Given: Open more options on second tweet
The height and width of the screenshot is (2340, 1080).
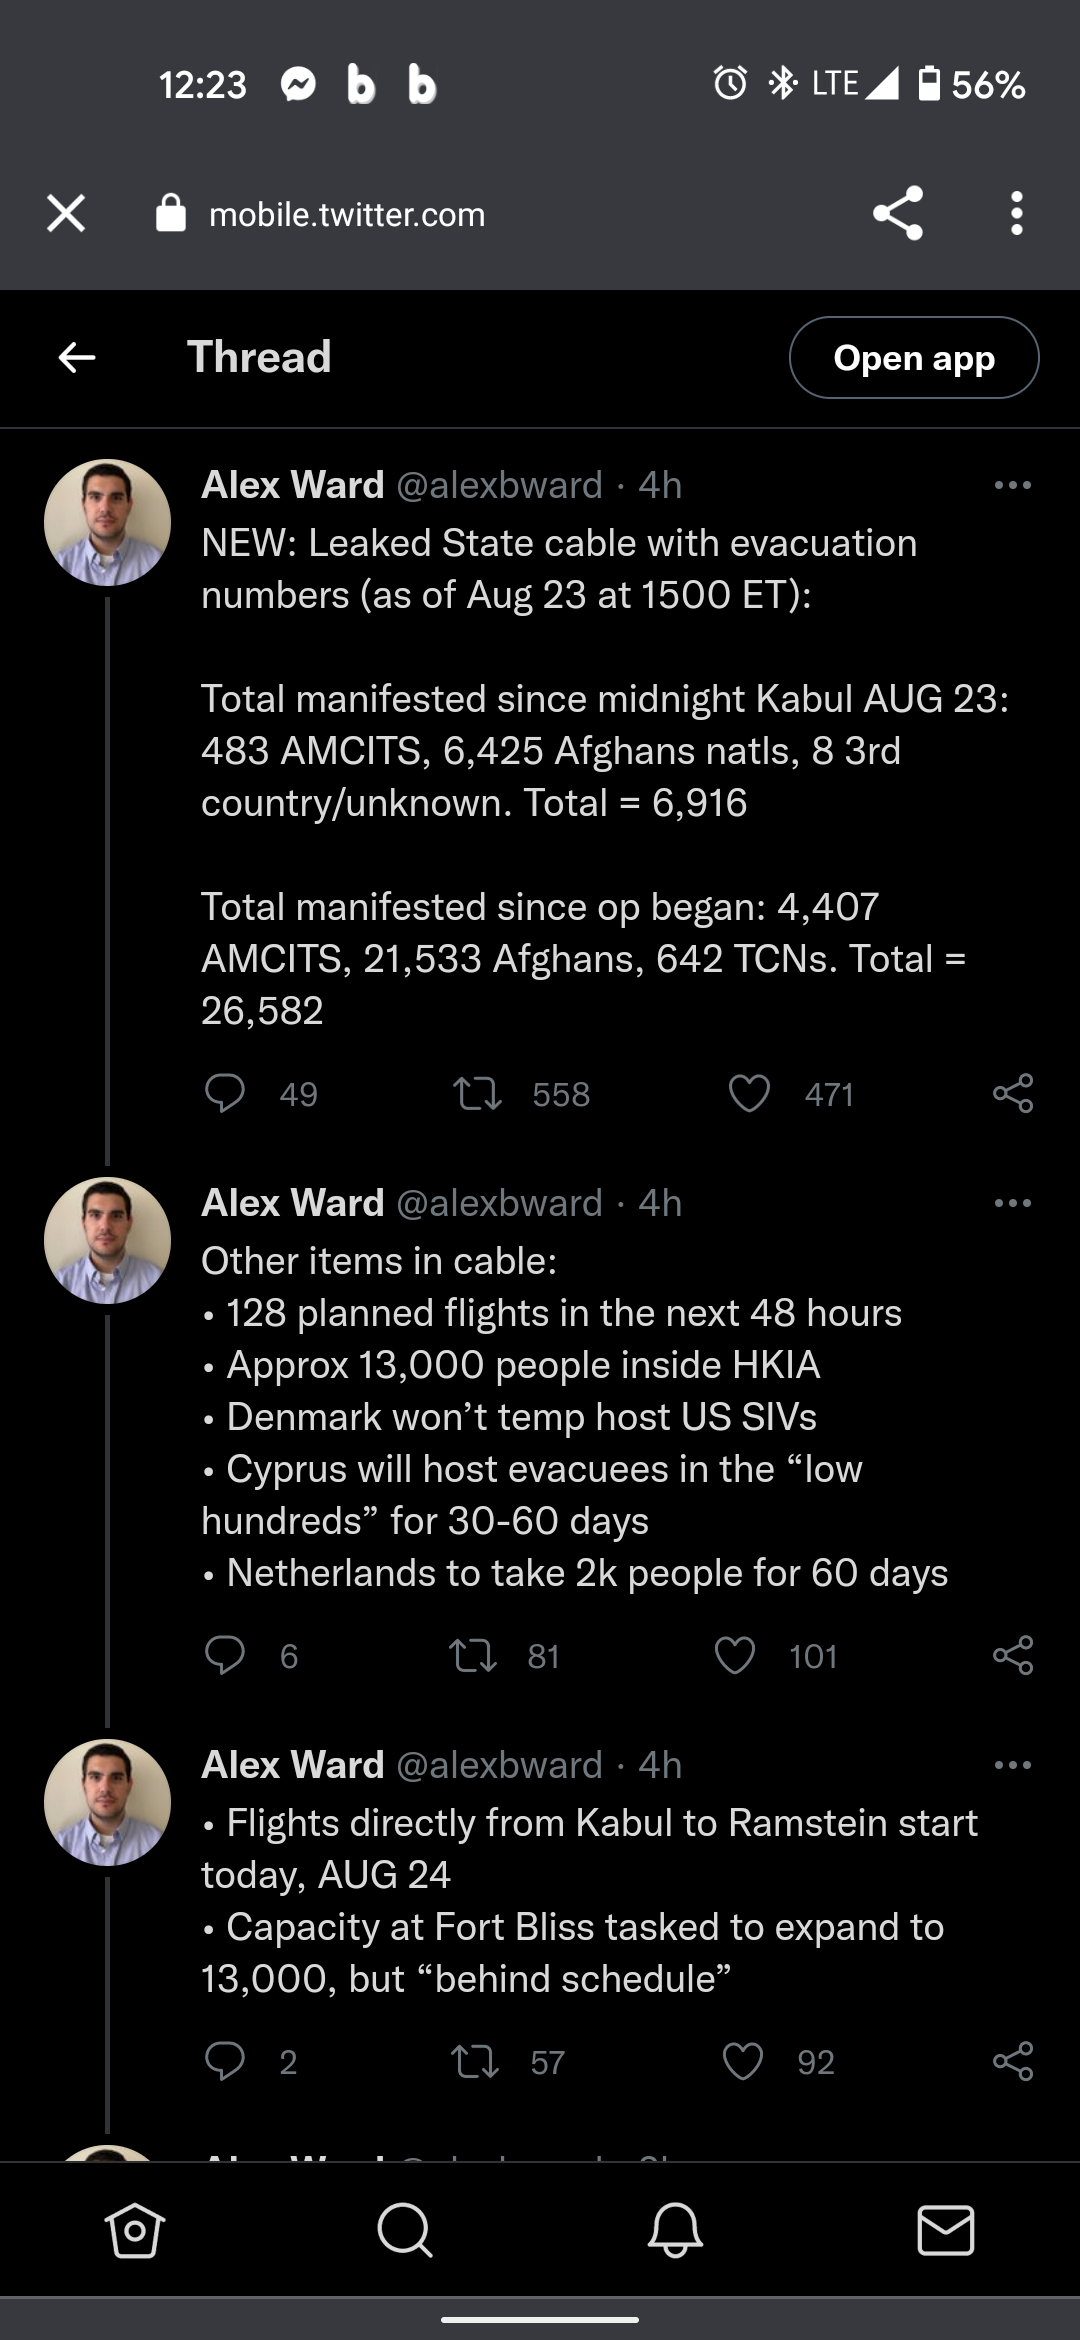Looking at the screenshot, I should (1013, 1203).
